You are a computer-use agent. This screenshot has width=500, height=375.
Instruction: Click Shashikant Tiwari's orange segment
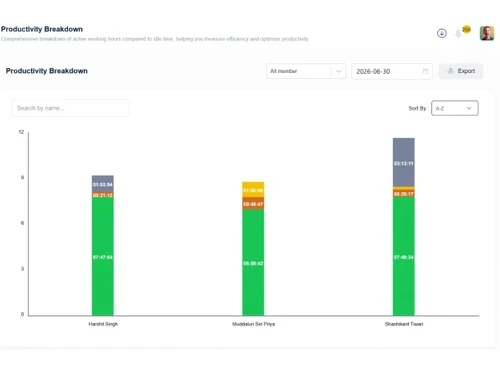point(404,193)
